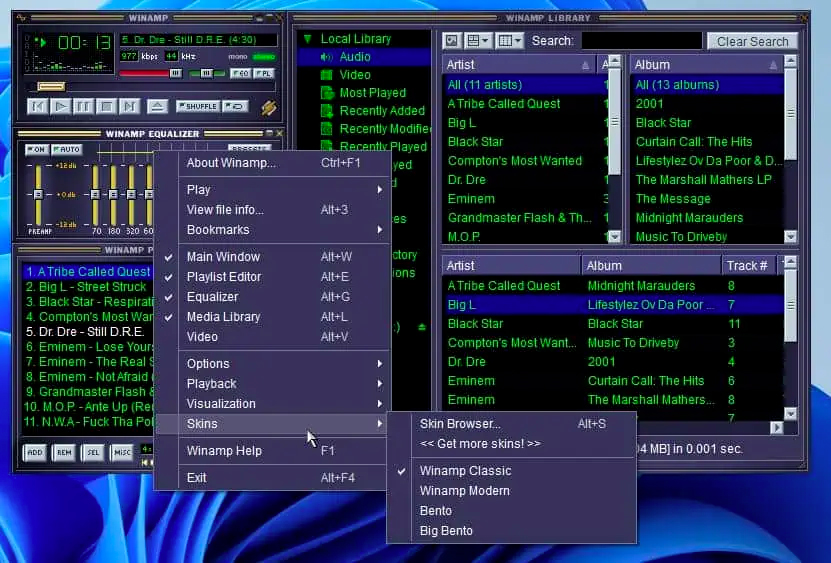The width and height of the screenshot is (831, 563).
Task: Toggle the Repeat button next to Shuffle
Action: [x=235, y=106]
